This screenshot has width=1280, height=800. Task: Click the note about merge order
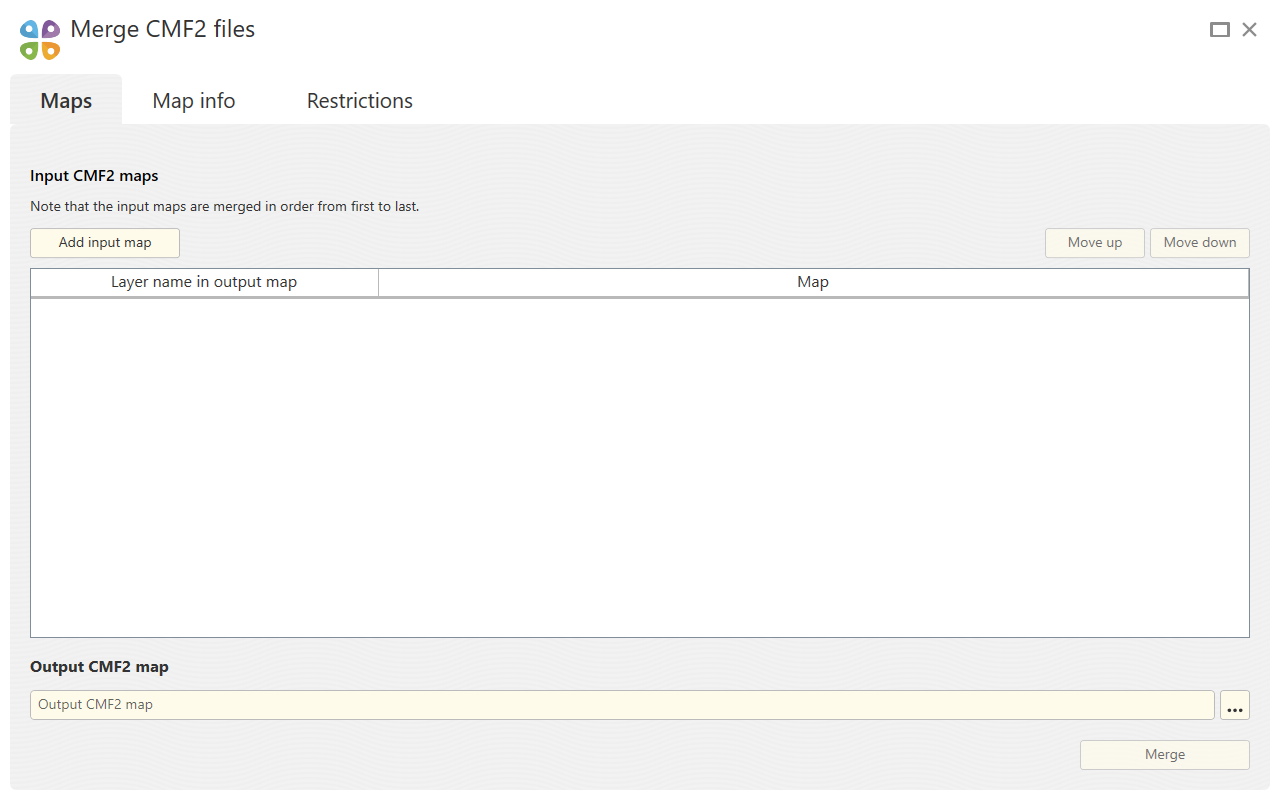224,207
